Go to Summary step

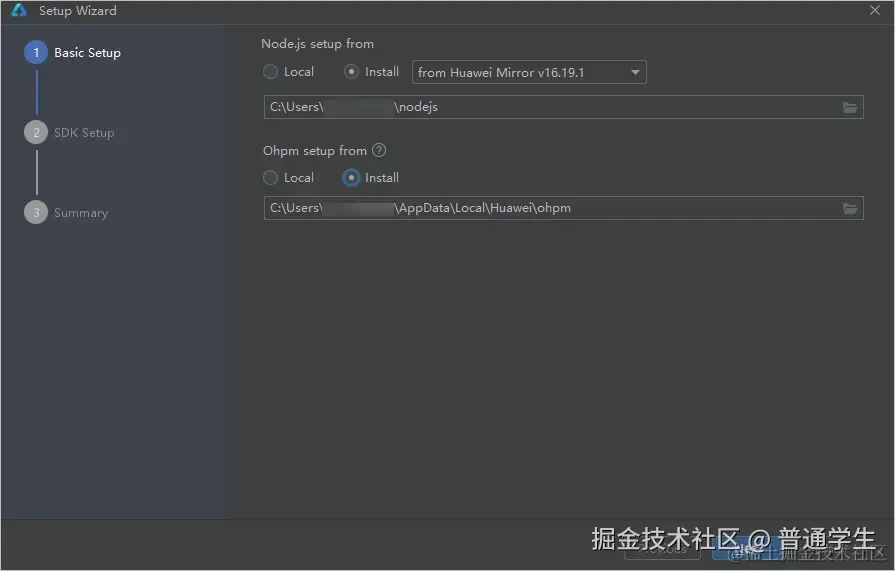pyautogui.click(x=66, y=212)
